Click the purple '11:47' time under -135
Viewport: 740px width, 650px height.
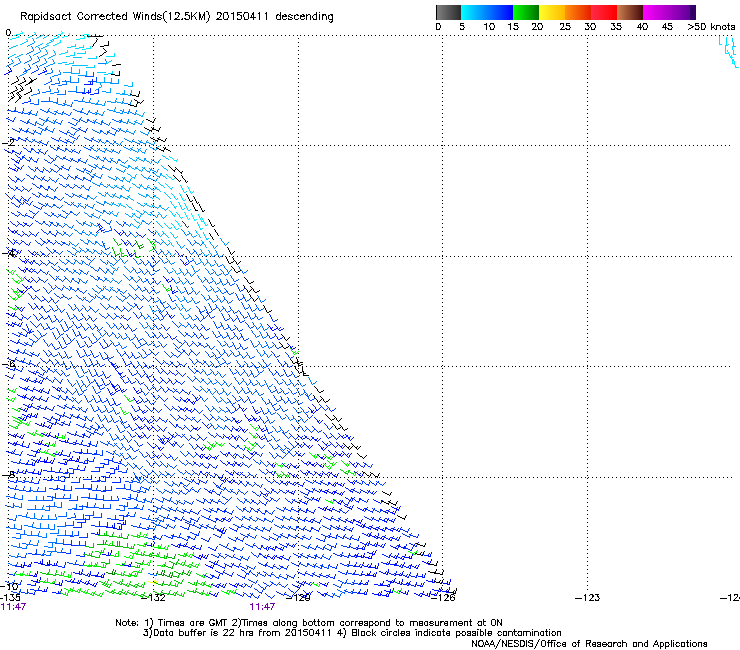tap(13, 607)
